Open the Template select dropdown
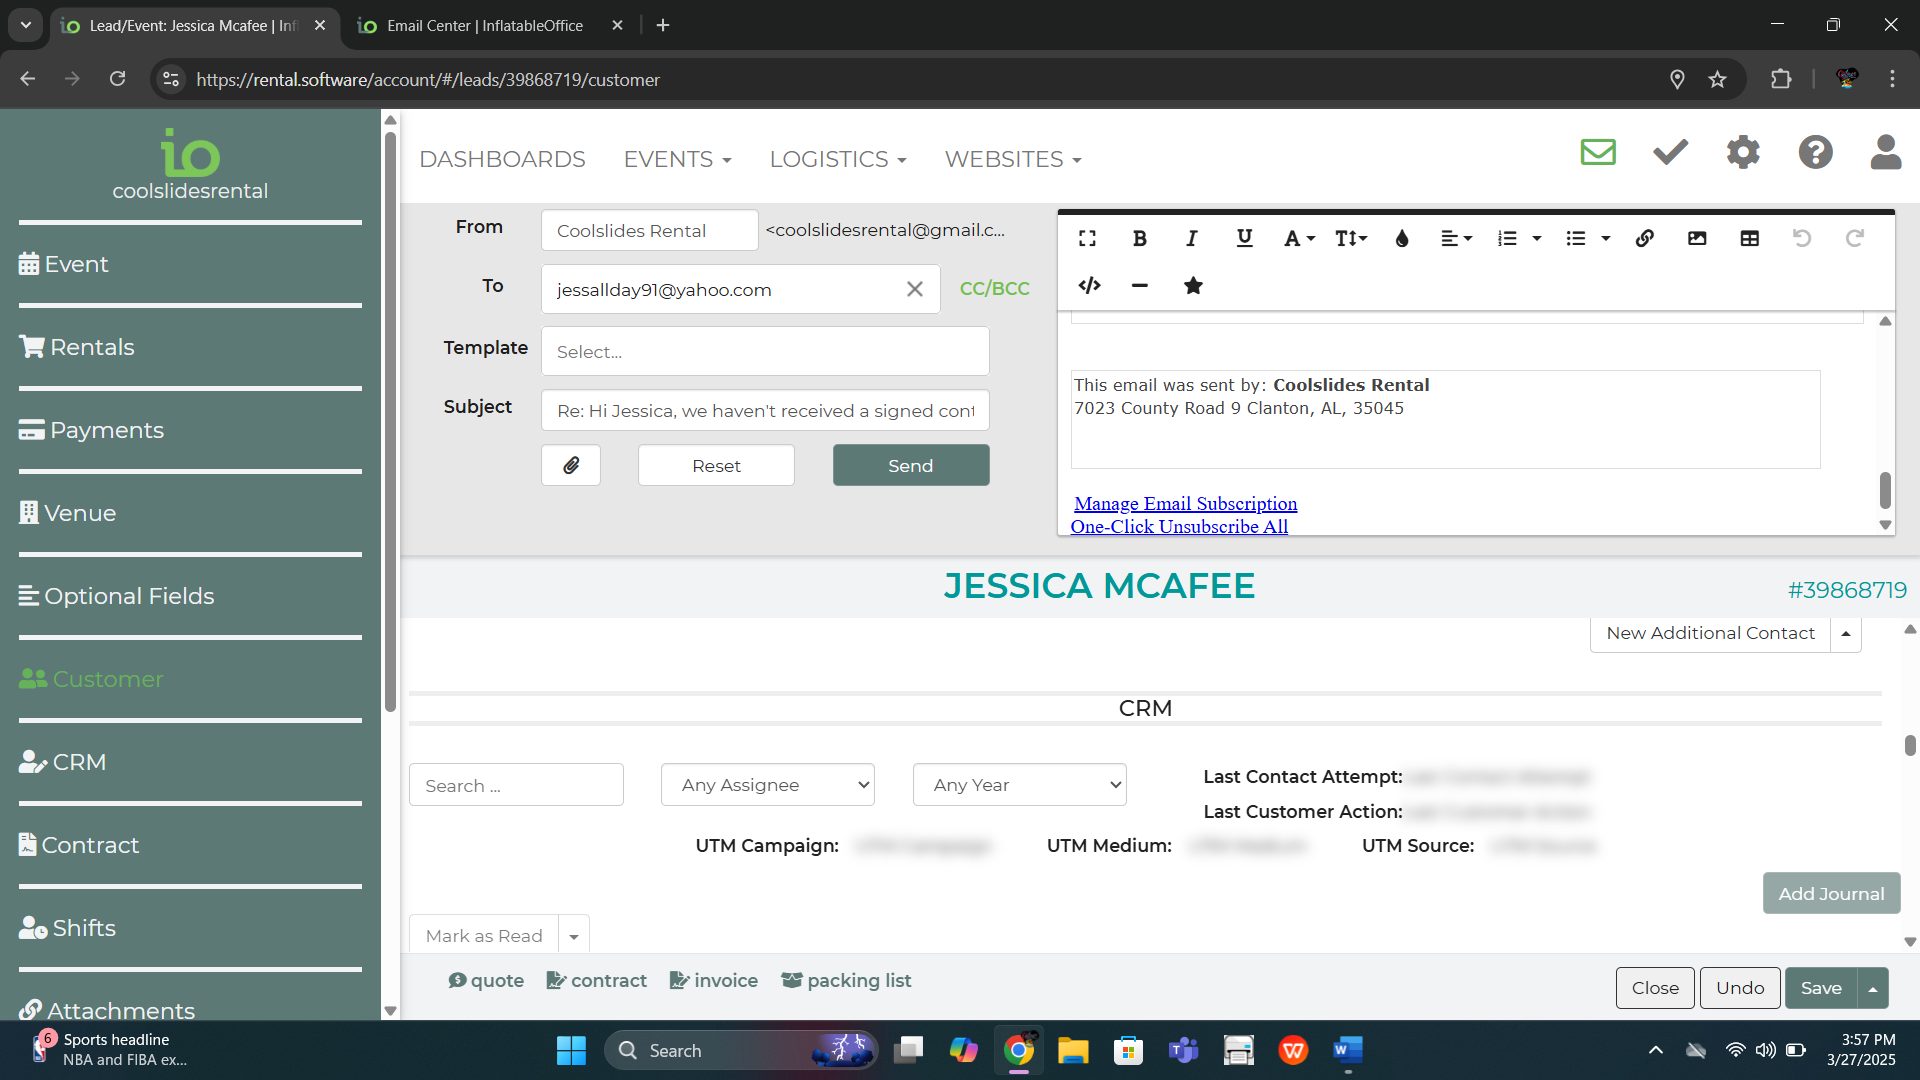This screenshot has width=1920, height=1080. (765, 352)
